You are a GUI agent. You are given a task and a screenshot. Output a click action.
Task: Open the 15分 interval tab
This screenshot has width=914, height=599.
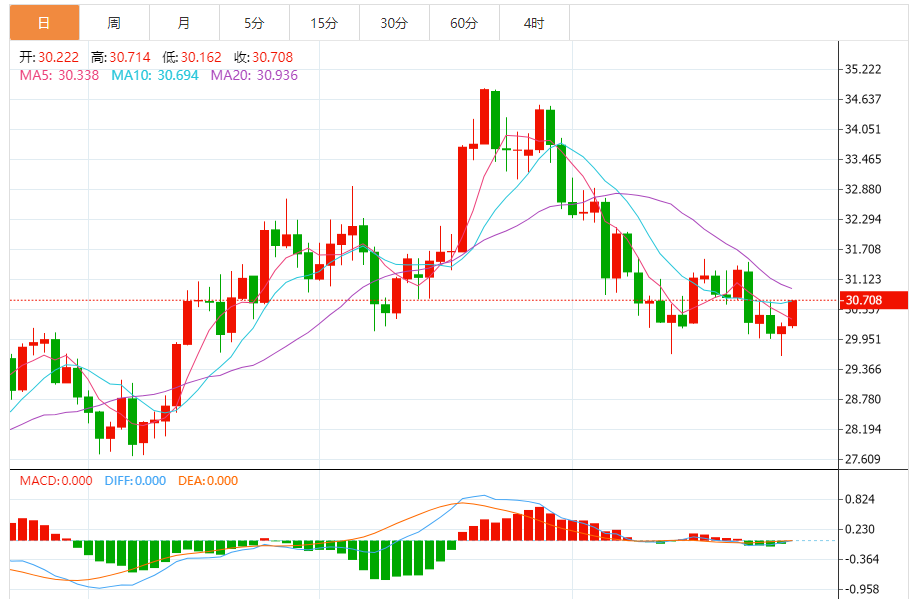[324, 23]
